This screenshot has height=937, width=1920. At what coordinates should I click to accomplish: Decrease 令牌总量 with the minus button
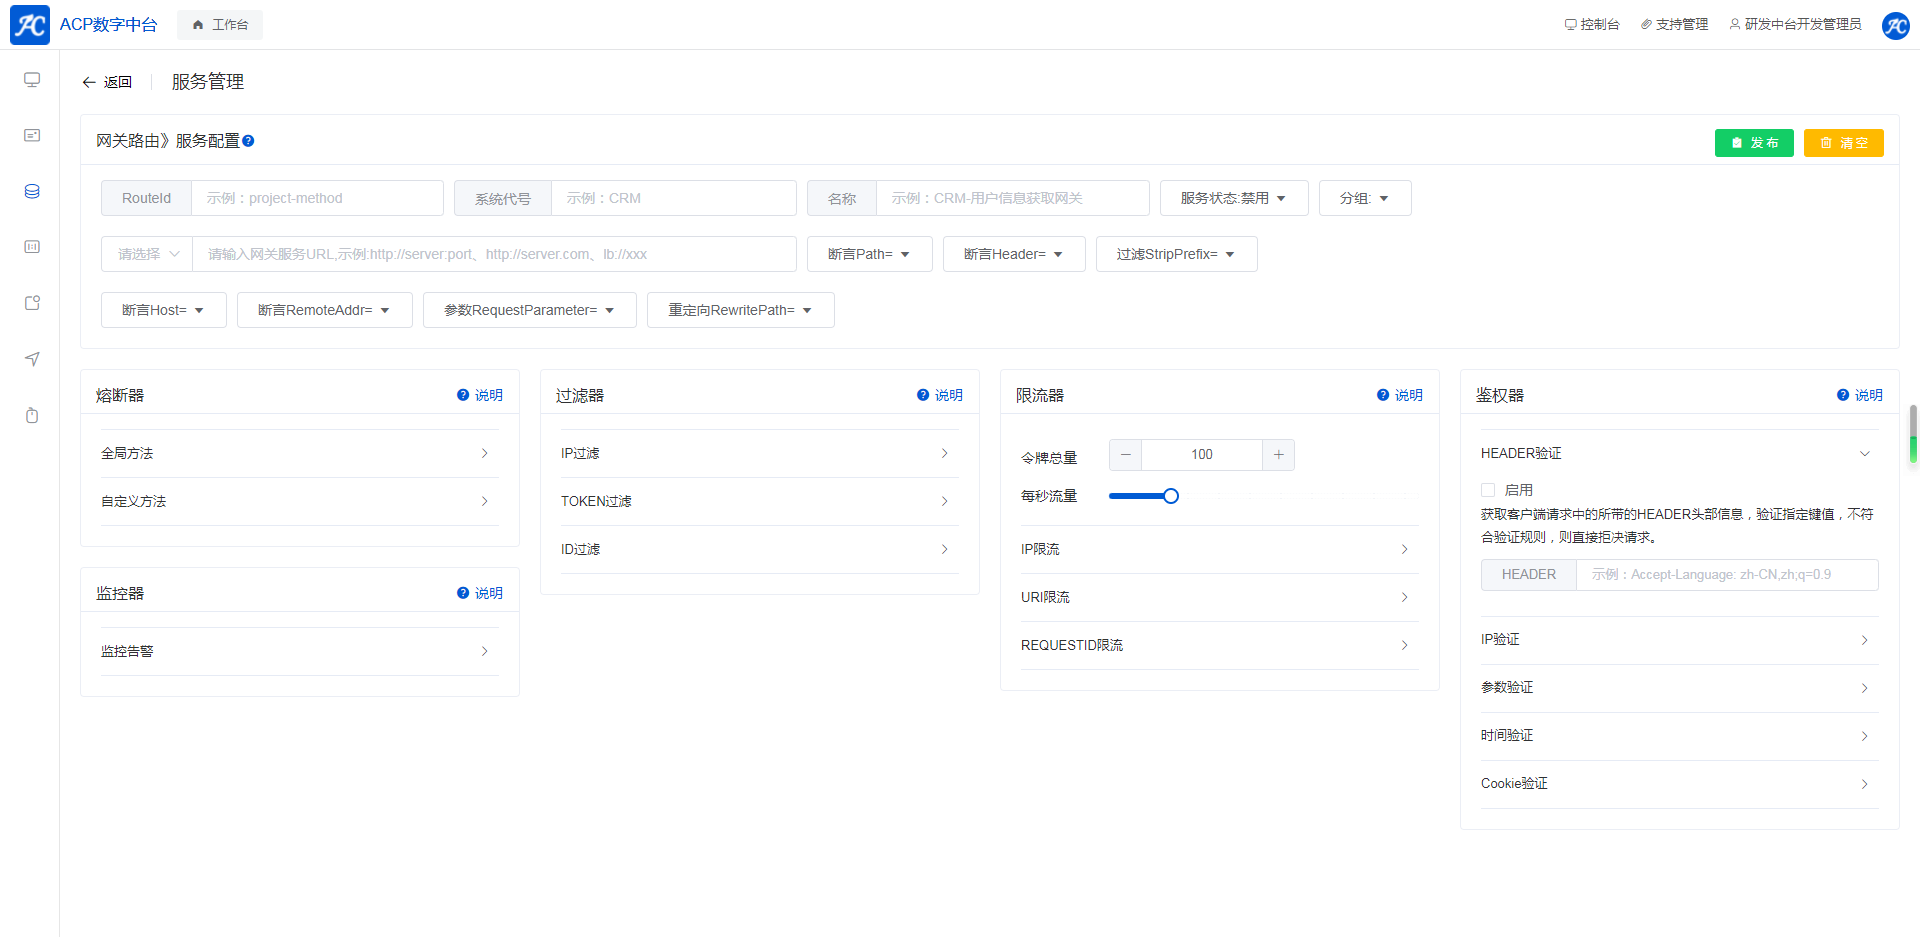tap(1126, 455)
